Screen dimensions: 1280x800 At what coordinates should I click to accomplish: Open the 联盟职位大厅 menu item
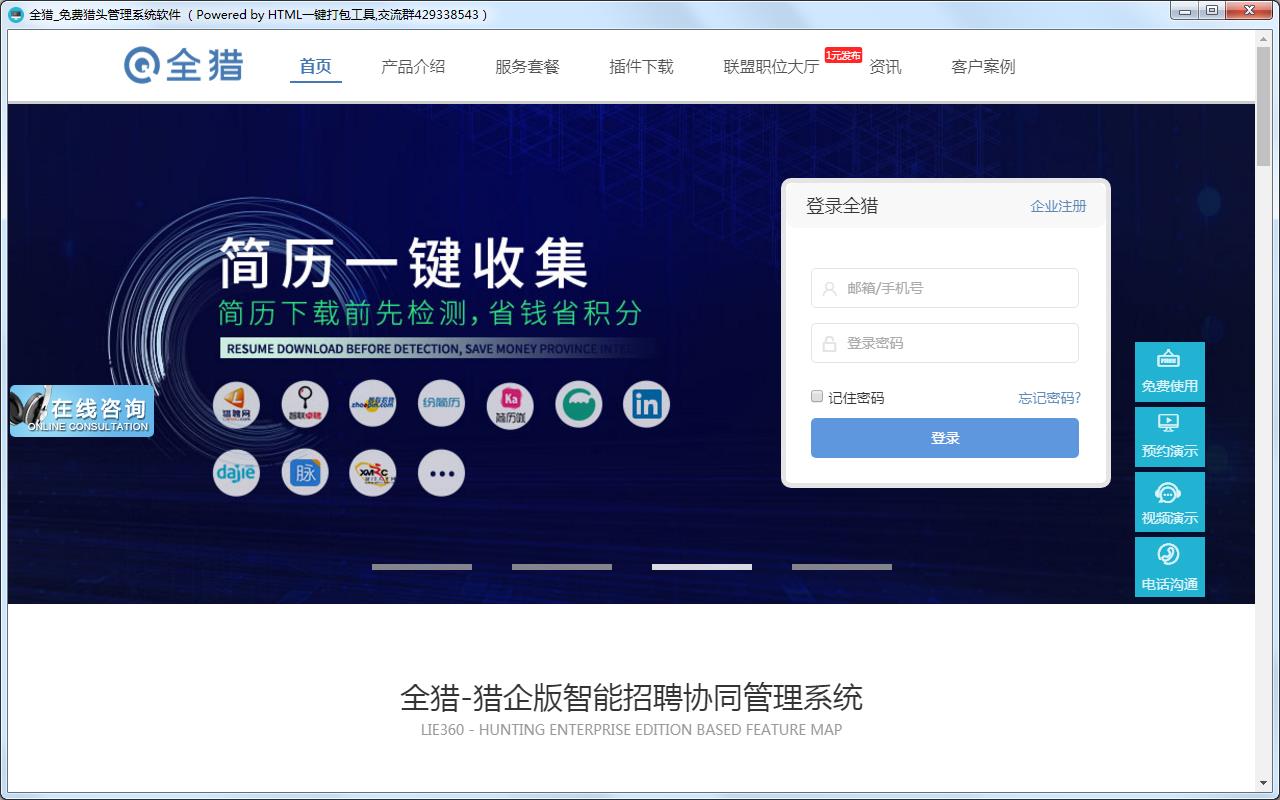click(x=771, y=67)
